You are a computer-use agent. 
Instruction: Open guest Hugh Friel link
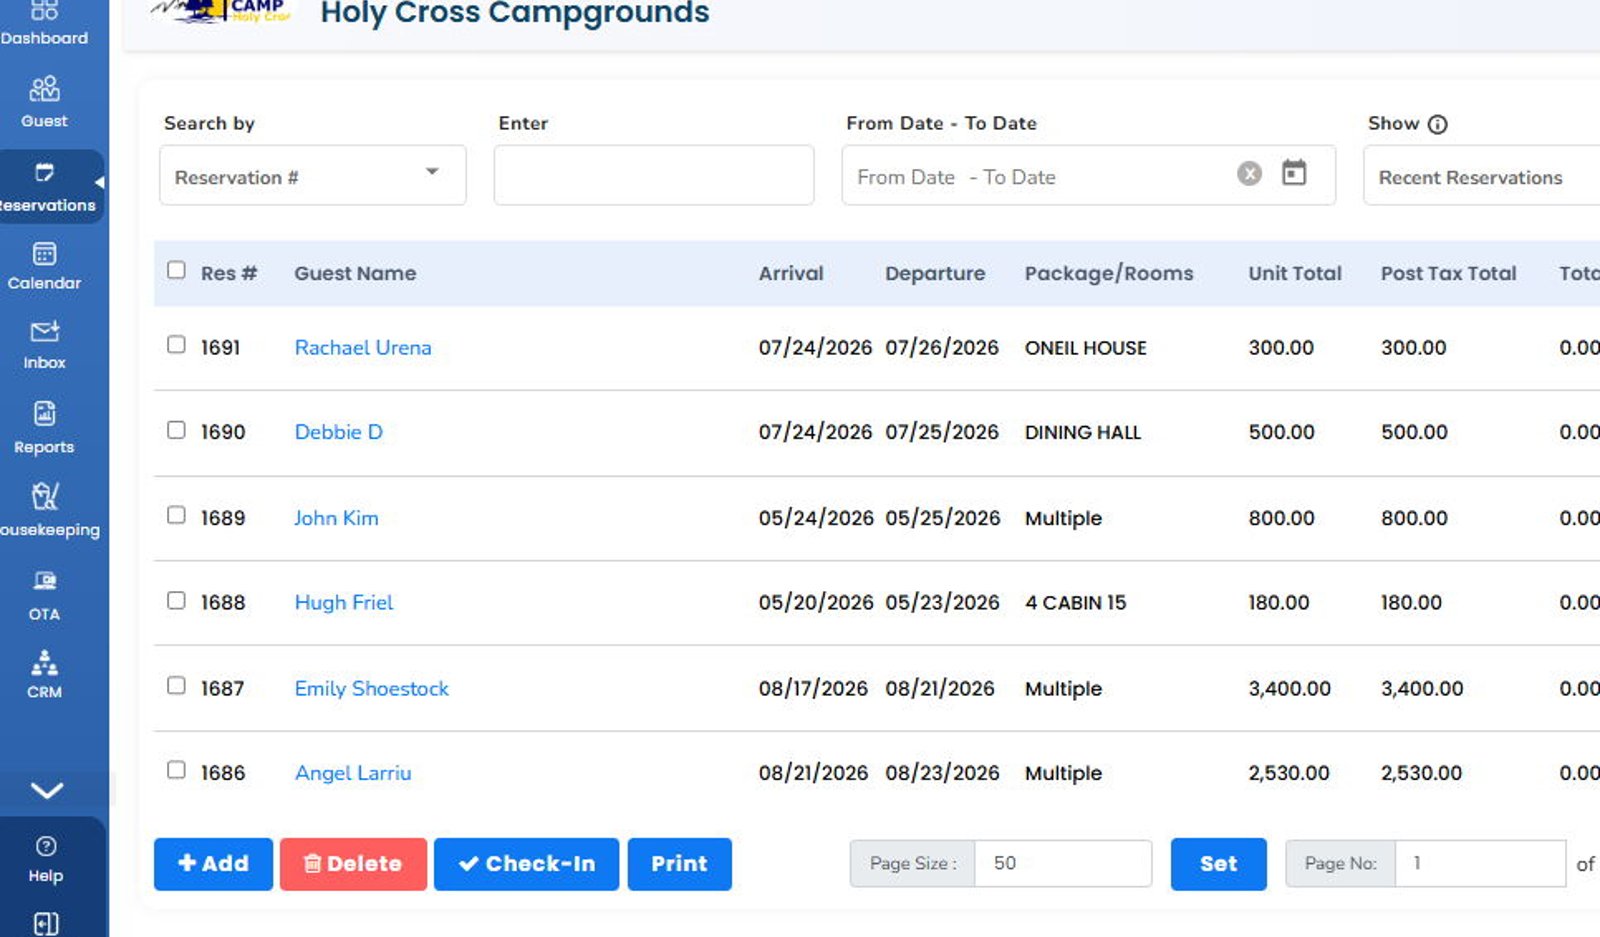click(x=344, y=602)
